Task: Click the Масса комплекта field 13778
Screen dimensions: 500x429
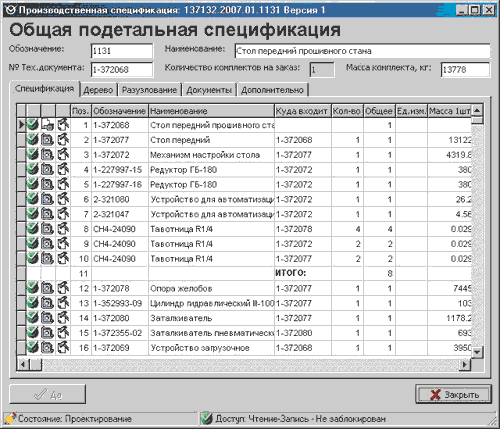Action: pyautogui.click(x=465, y=70)
